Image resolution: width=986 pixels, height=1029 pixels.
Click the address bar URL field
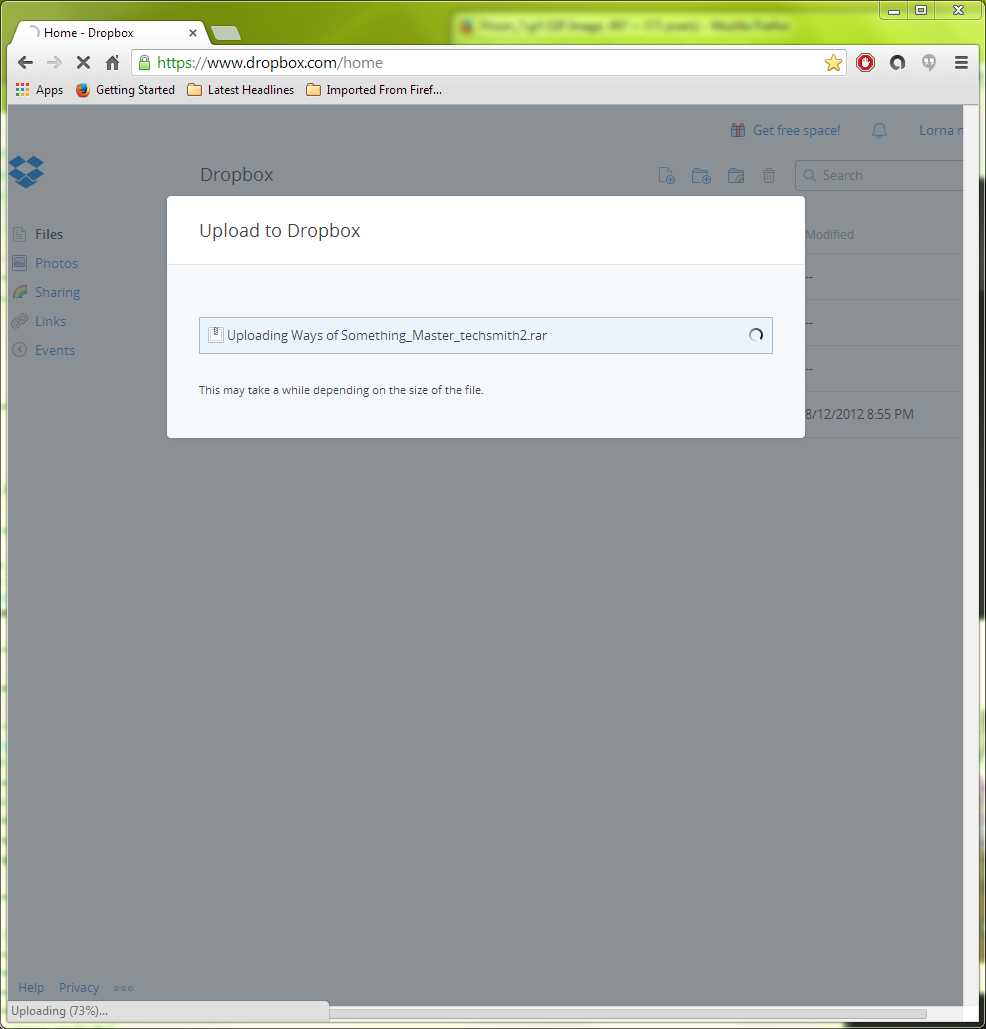[x=488, y=63]
